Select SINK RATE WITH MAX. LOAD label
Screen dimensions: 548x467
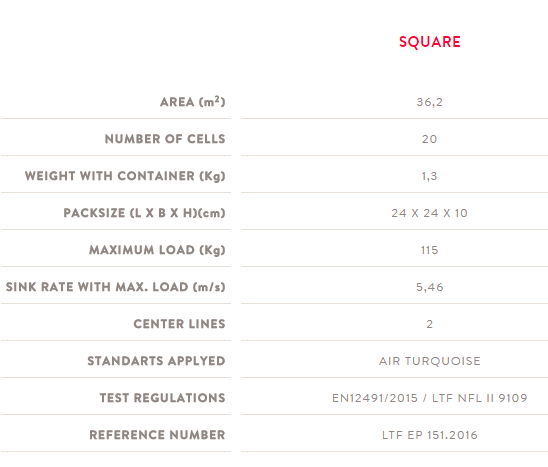click(115, 287)
